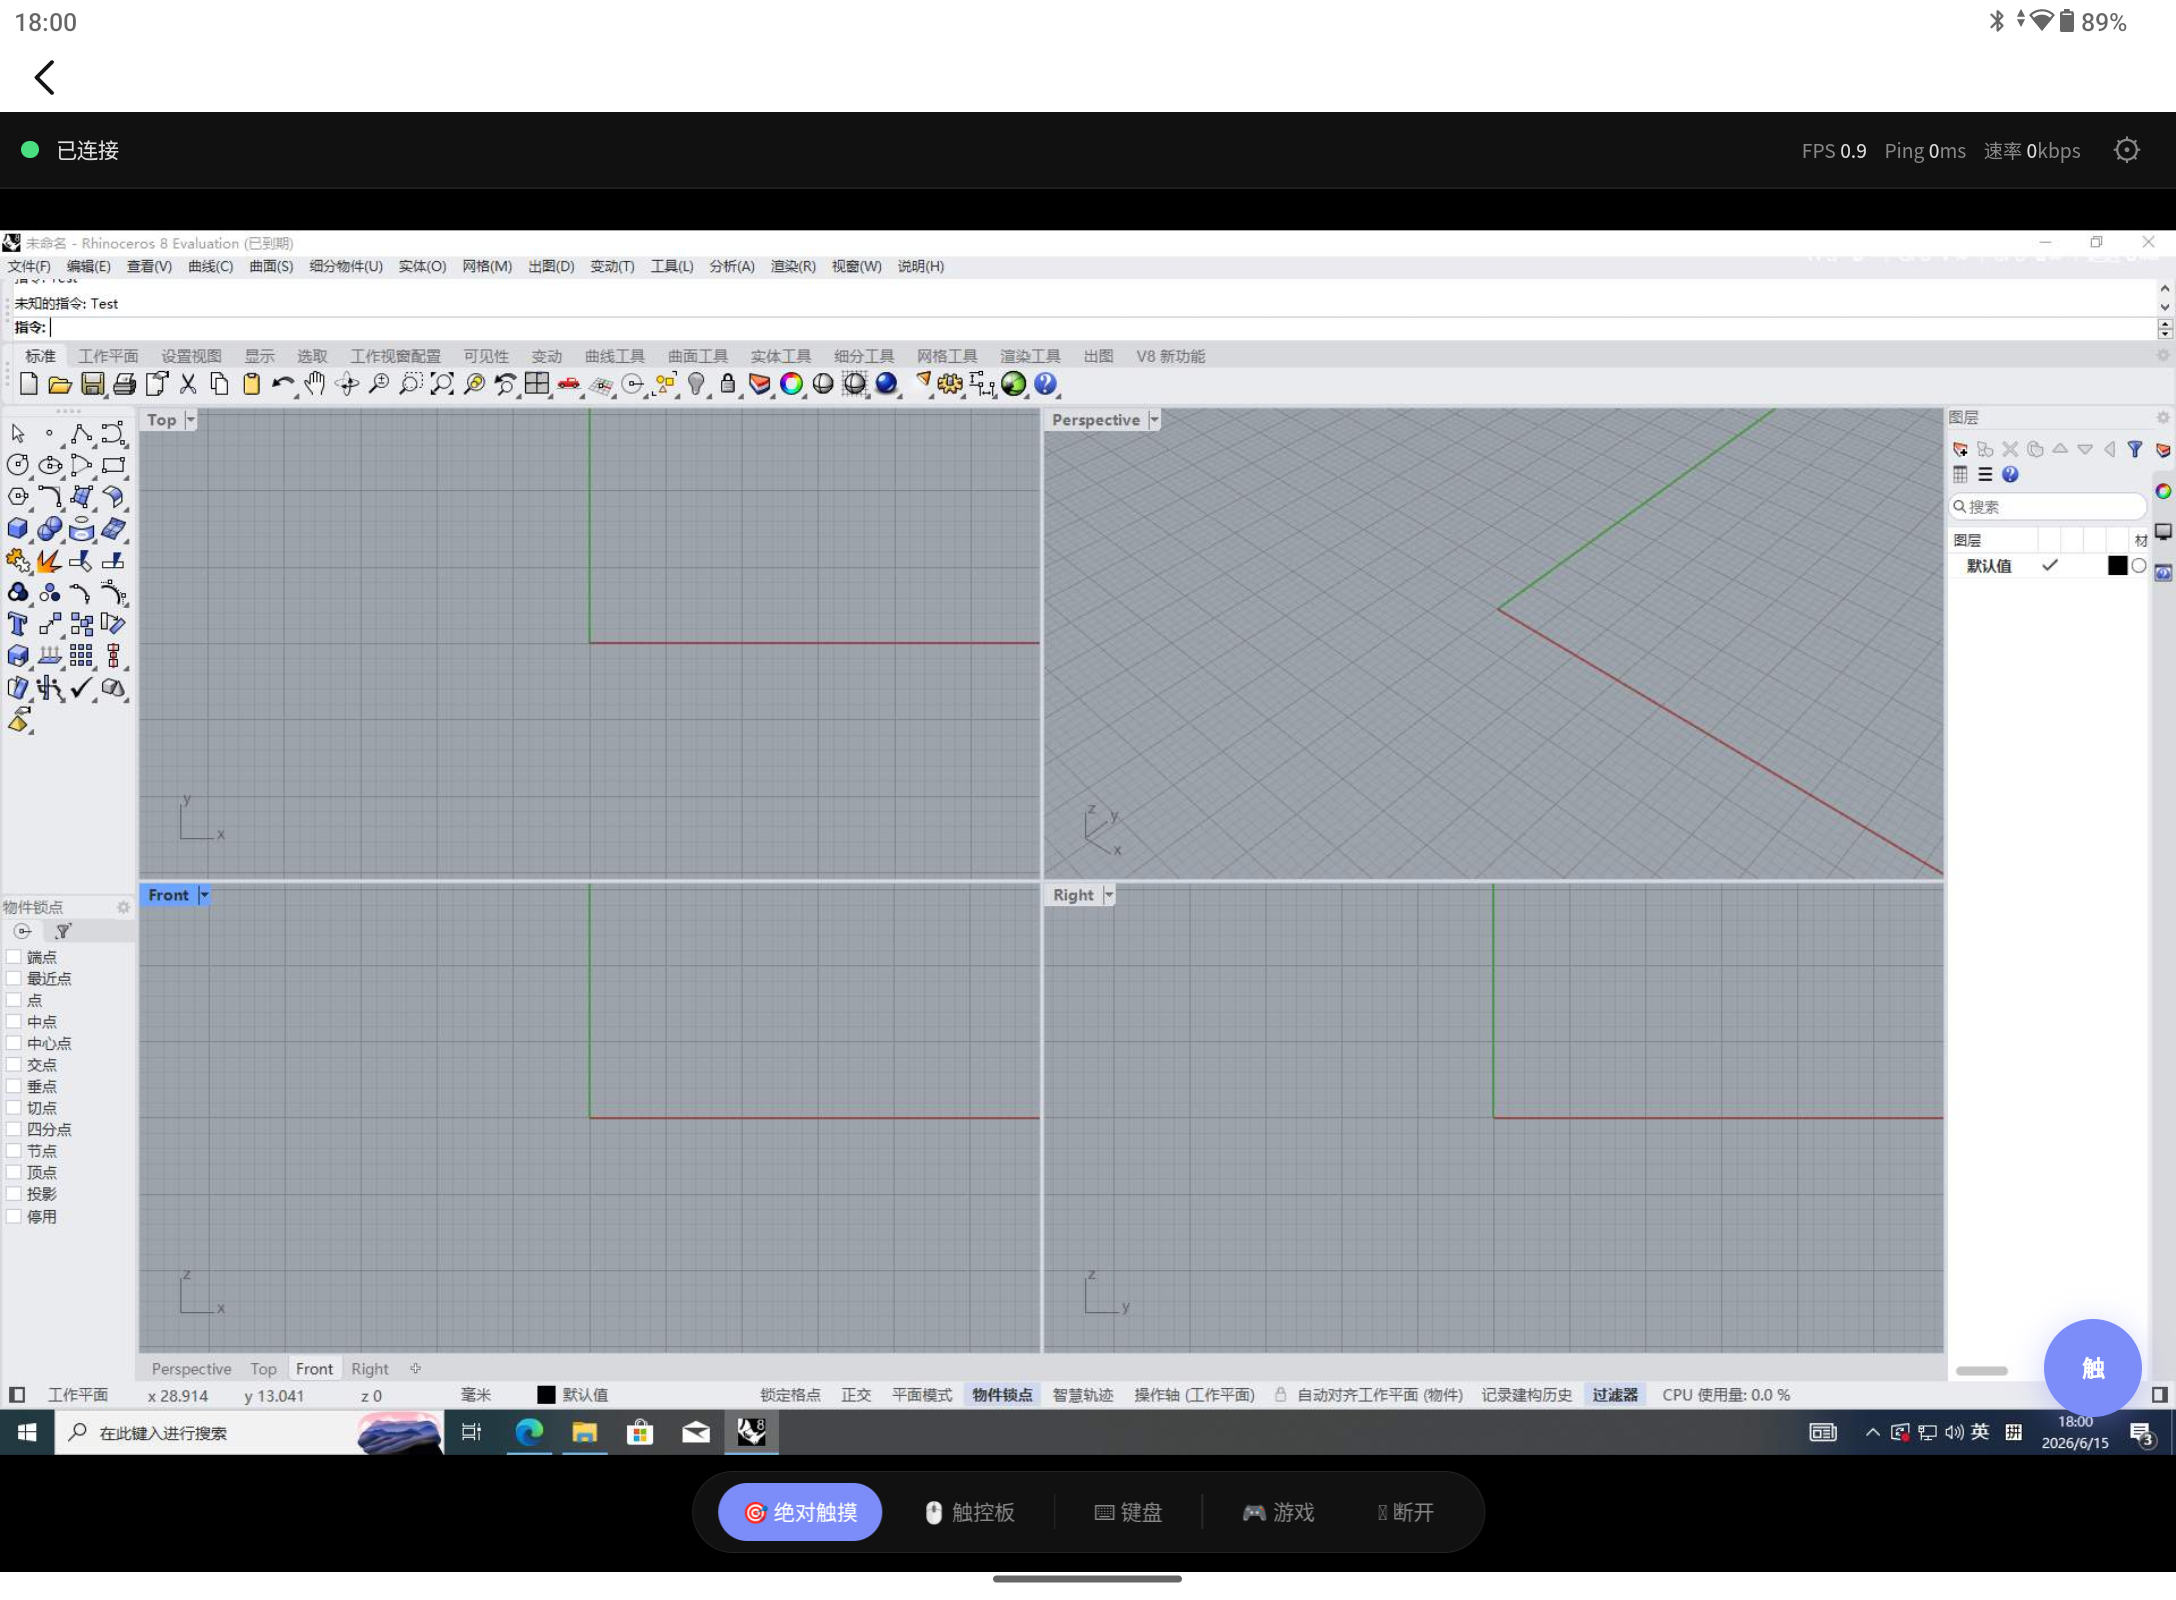
Task: Click the New layer icon in layers panel
Action: (1960, 449)
